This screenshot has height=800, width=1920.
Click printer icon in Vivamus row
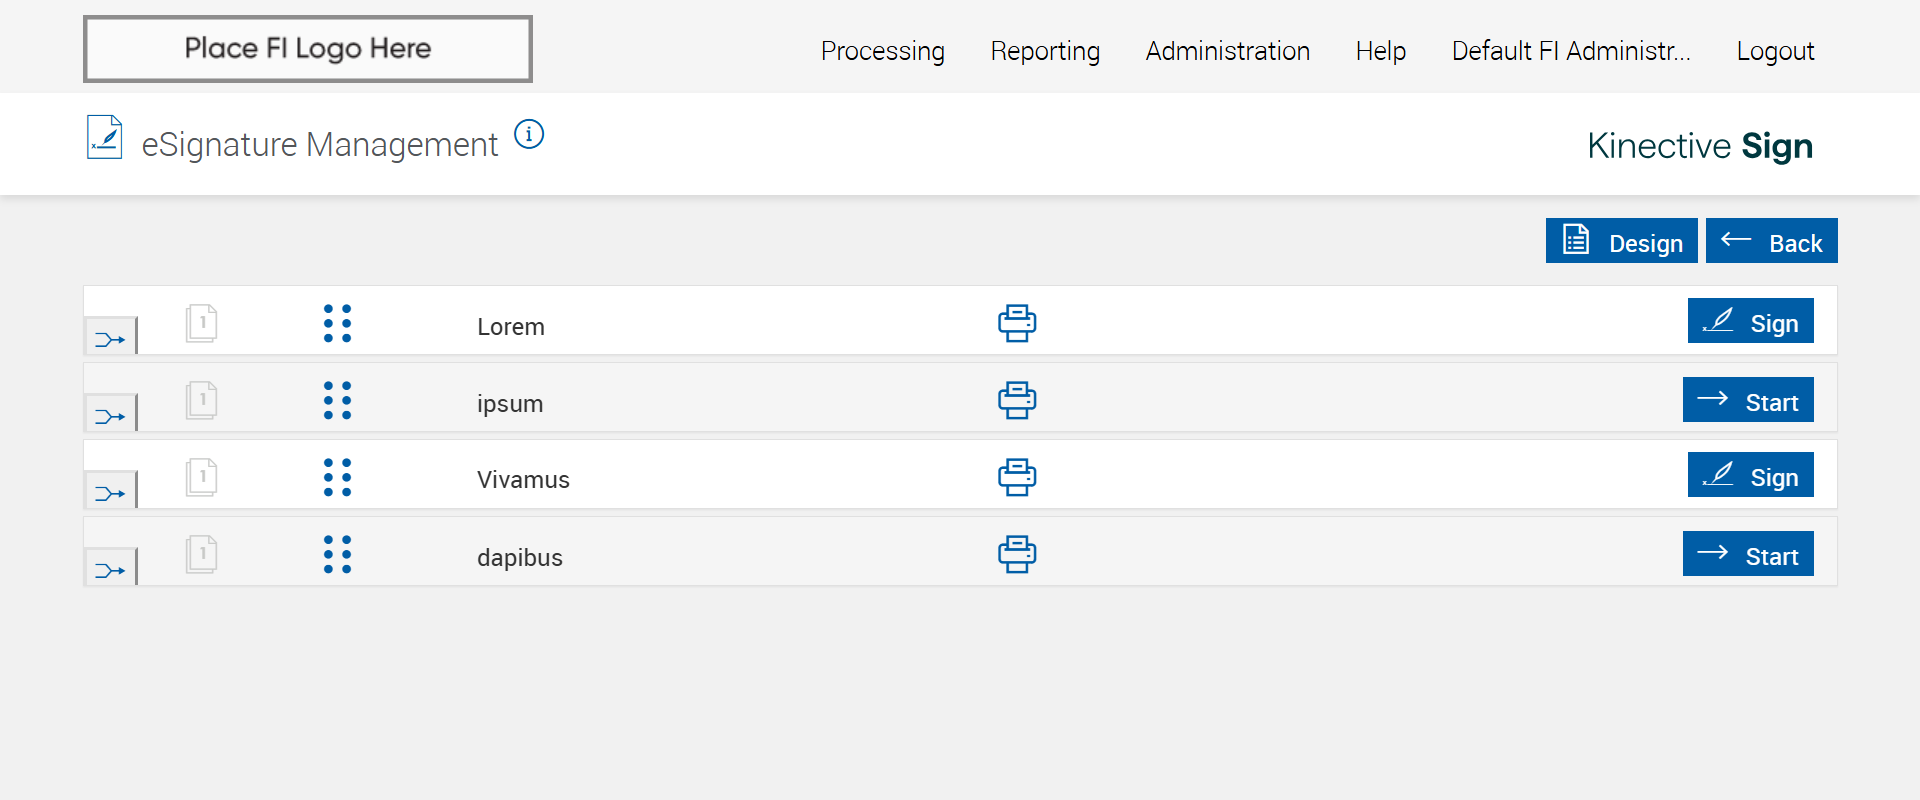[1017, 477]
